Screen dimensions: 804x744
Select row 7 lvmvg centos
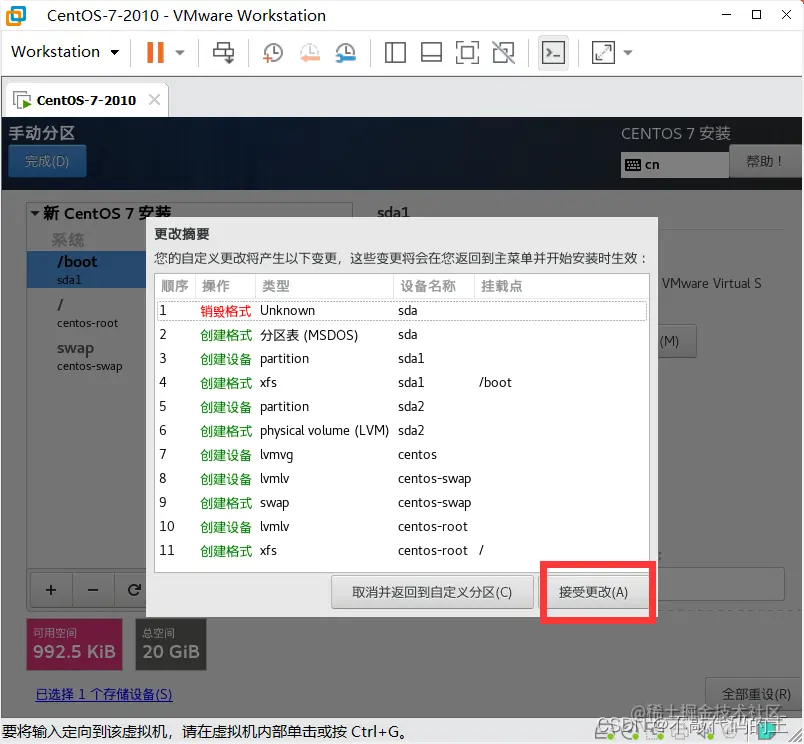pos(401,455)
